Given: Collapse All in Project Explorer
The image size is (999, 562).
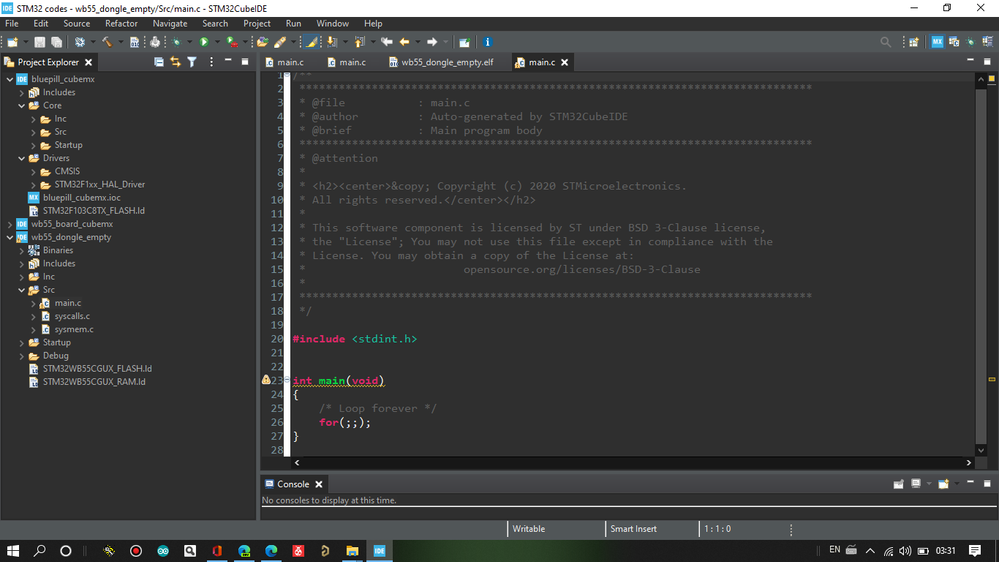Looking at the screenshot, I should click(x=159, y=62).
